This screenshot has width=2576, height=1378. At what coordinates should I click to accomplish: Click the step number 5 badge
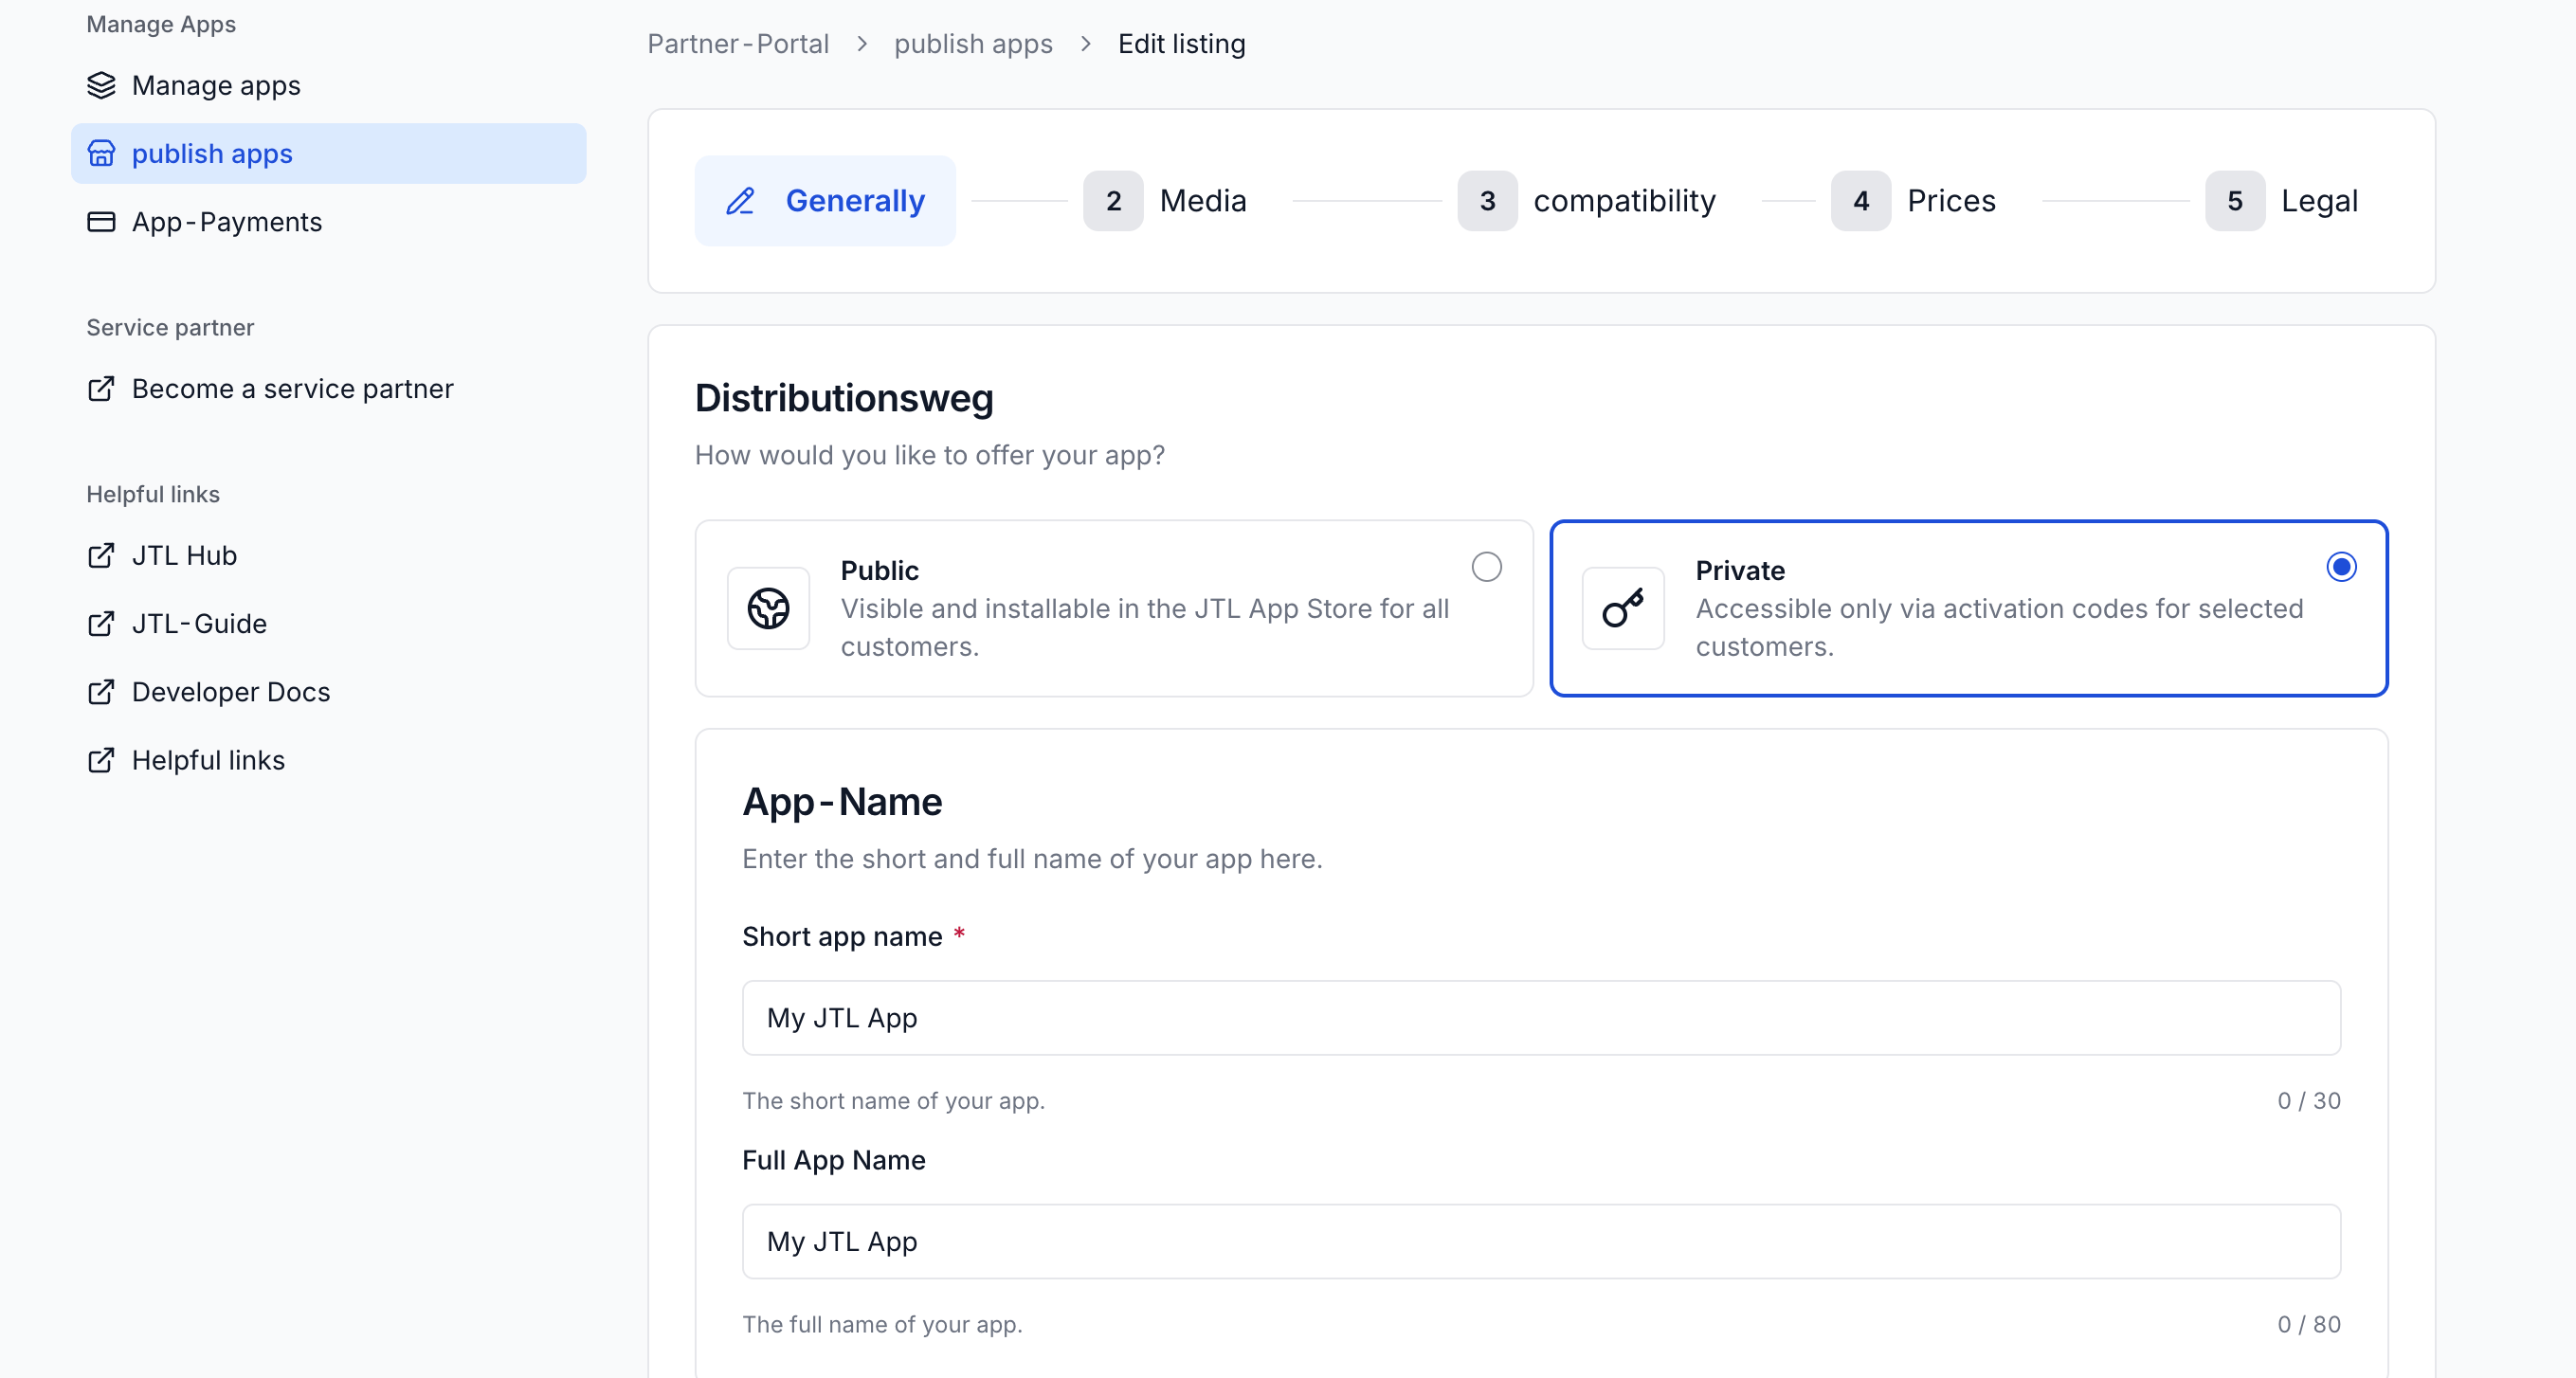tap(2234, 201)
